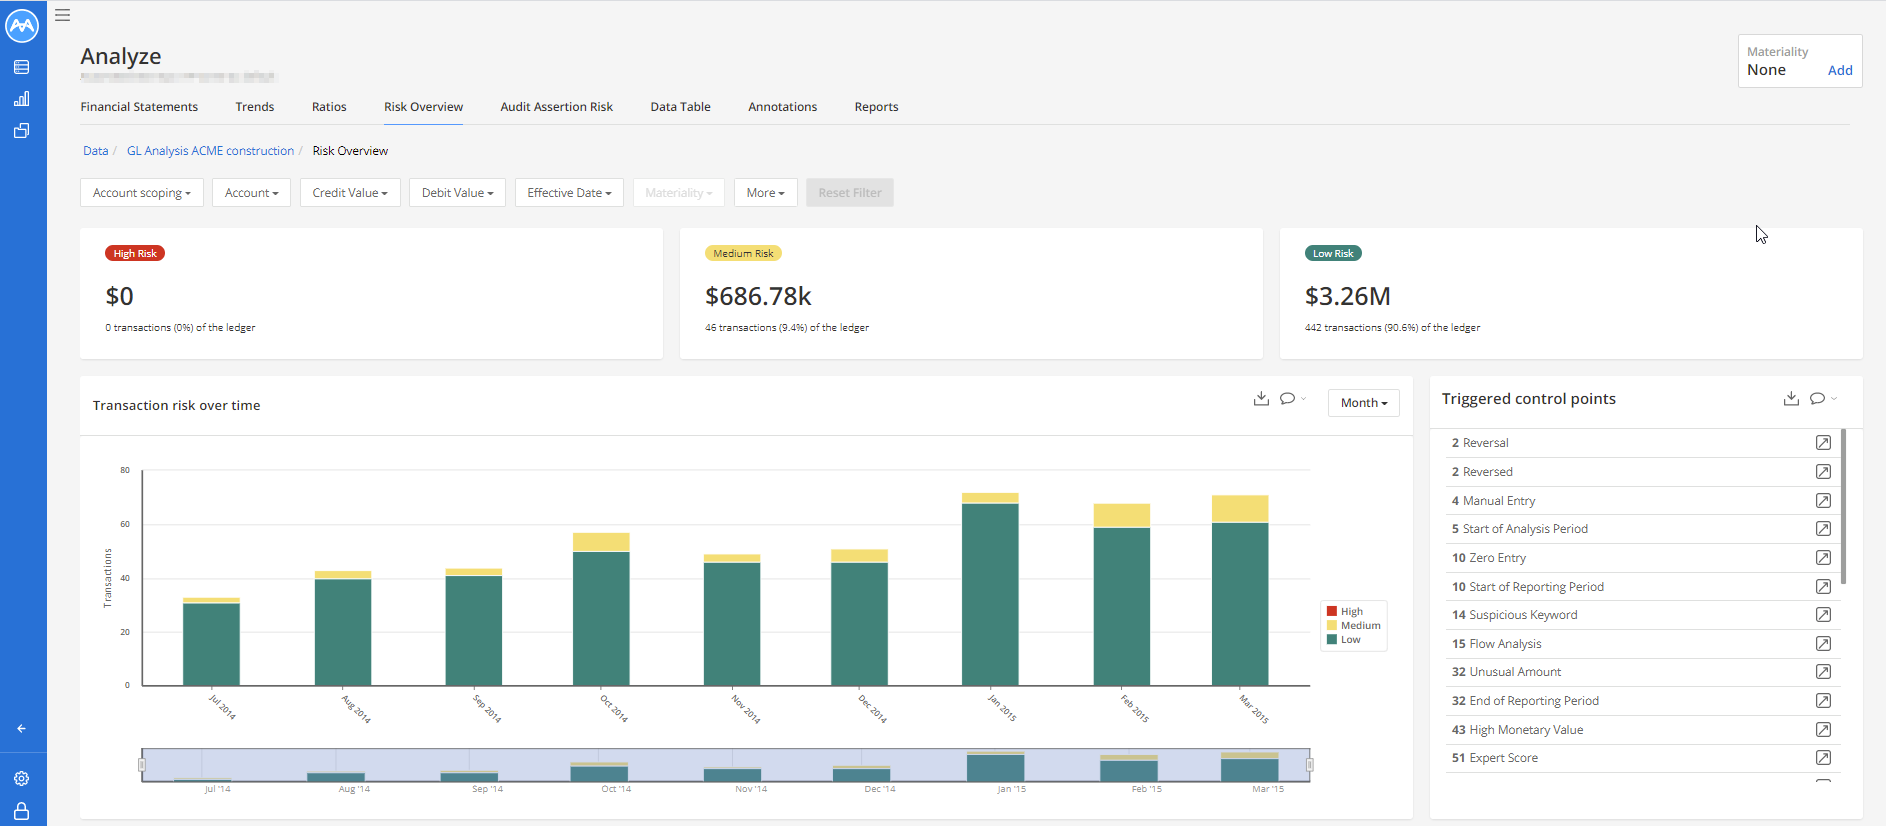This screenshot has width=1886, height=826.
Task: Expand Account scoping filter dropdown
Action: (x=142, y=193)
